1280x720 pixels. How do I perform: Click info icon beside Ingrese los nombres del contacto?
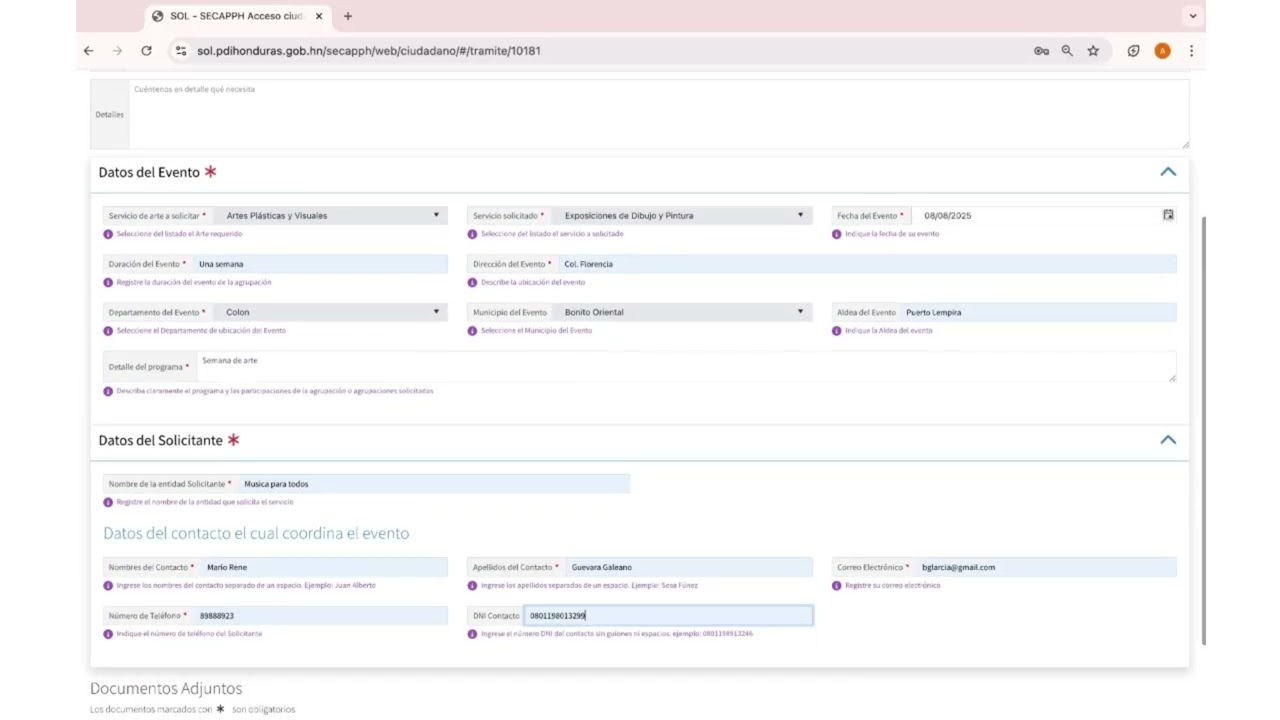(108, 585)
